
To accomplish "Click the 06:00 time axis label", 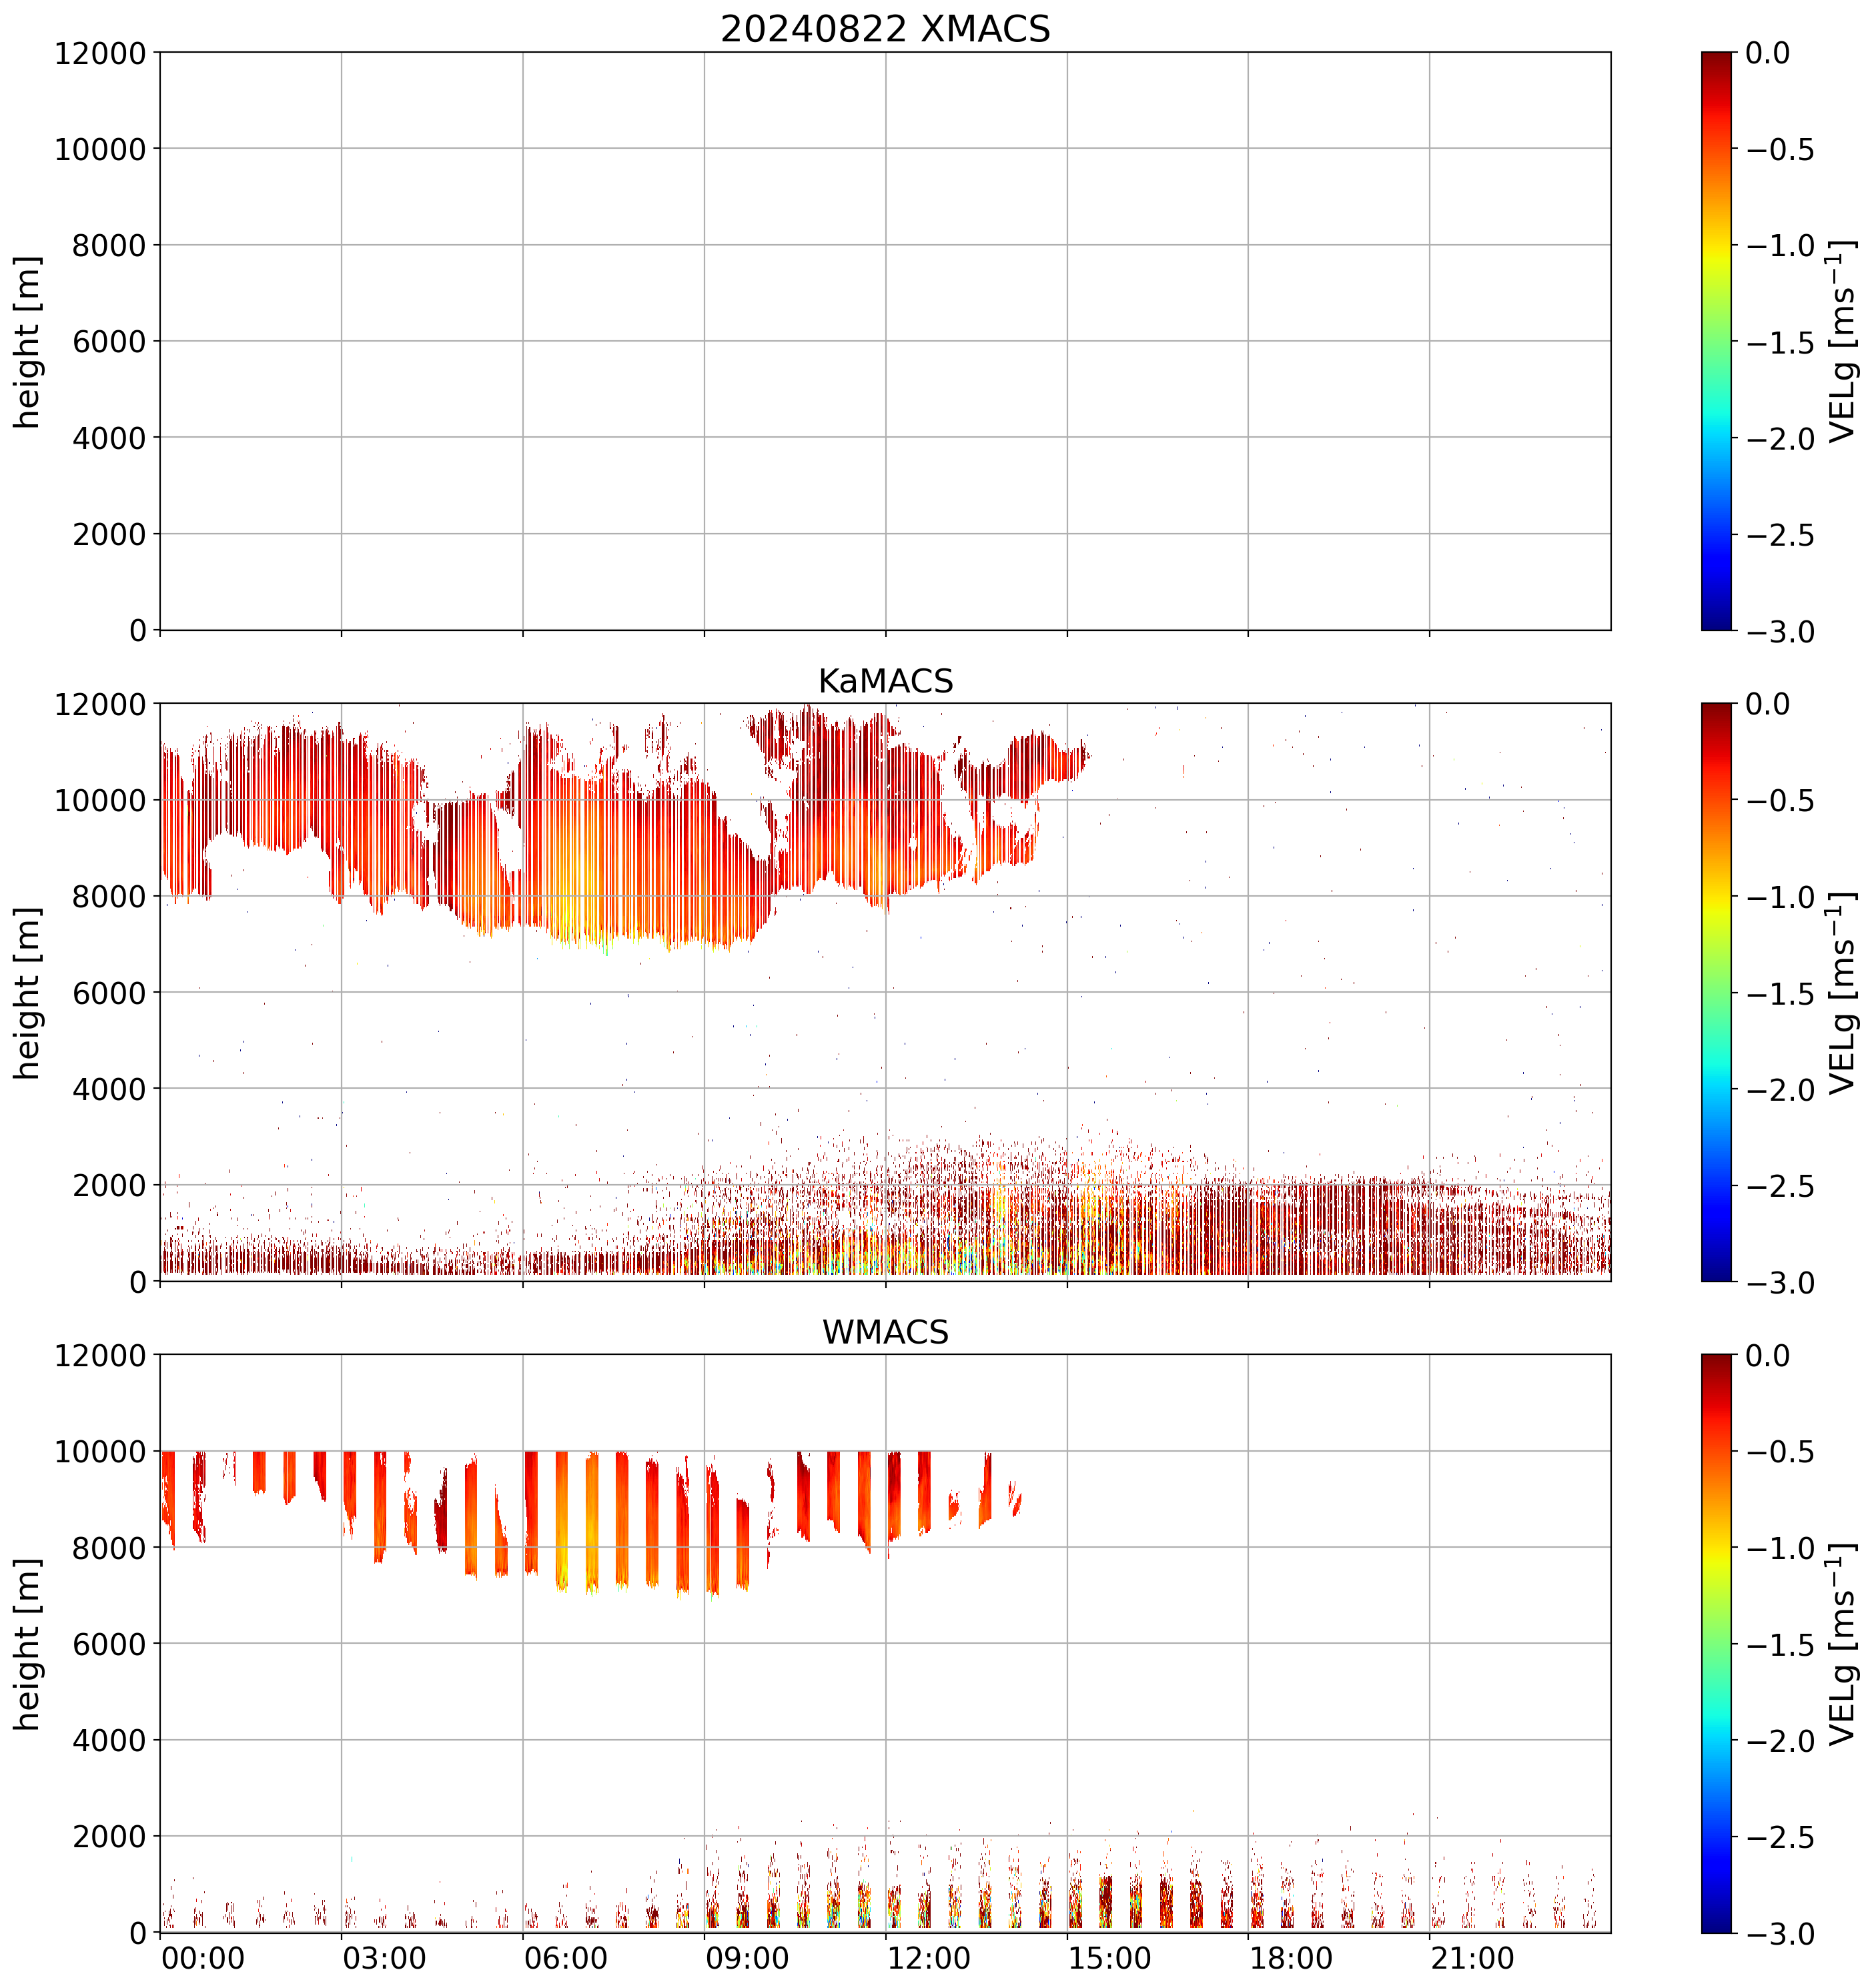I will pyautogui.click(x=566, y=1958).
